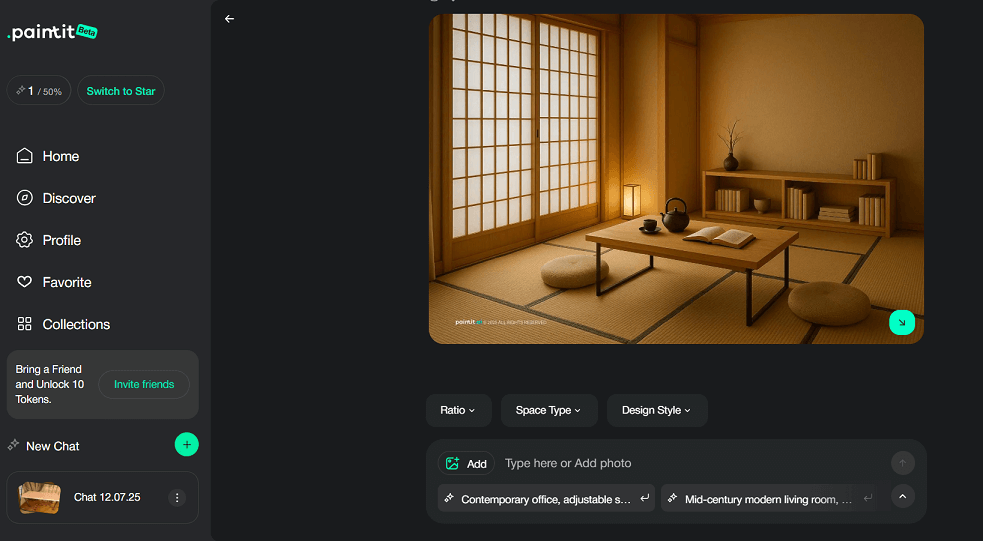View Favorite items
This screenshot has height=541, width=983.
pyautogui.click(x=66, y=282)
